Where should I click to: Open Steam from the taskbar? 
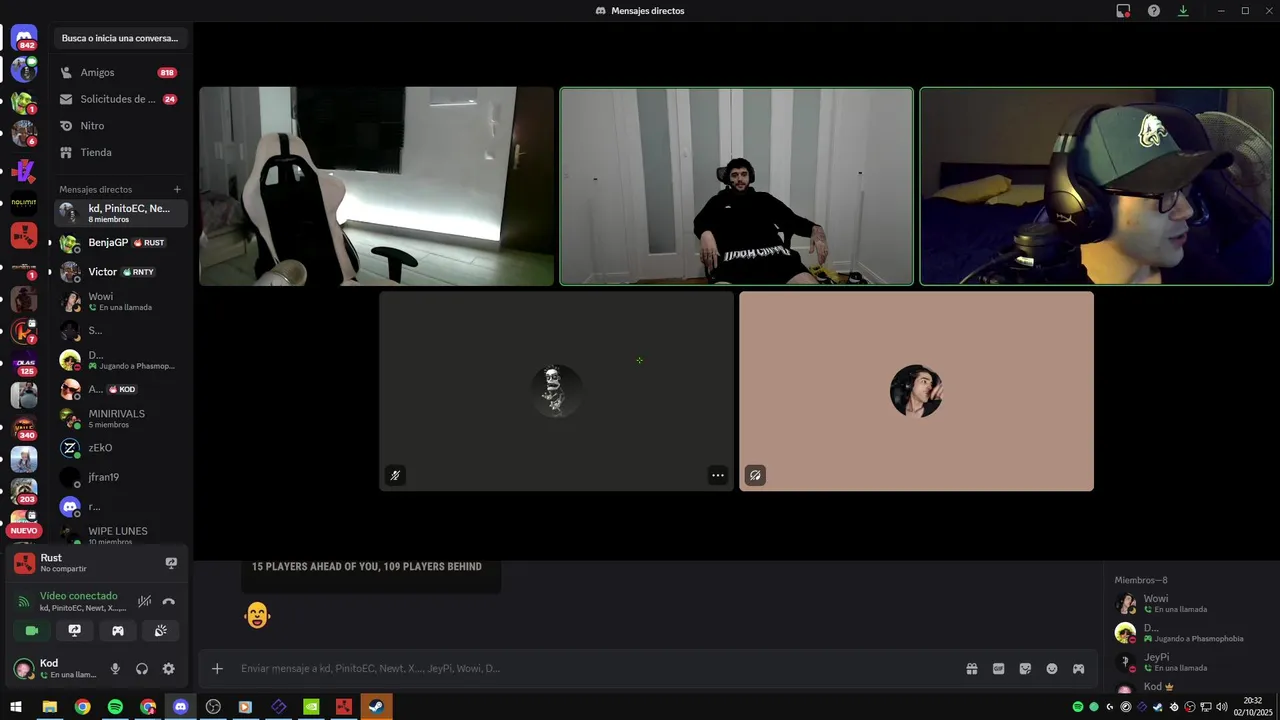376,707
